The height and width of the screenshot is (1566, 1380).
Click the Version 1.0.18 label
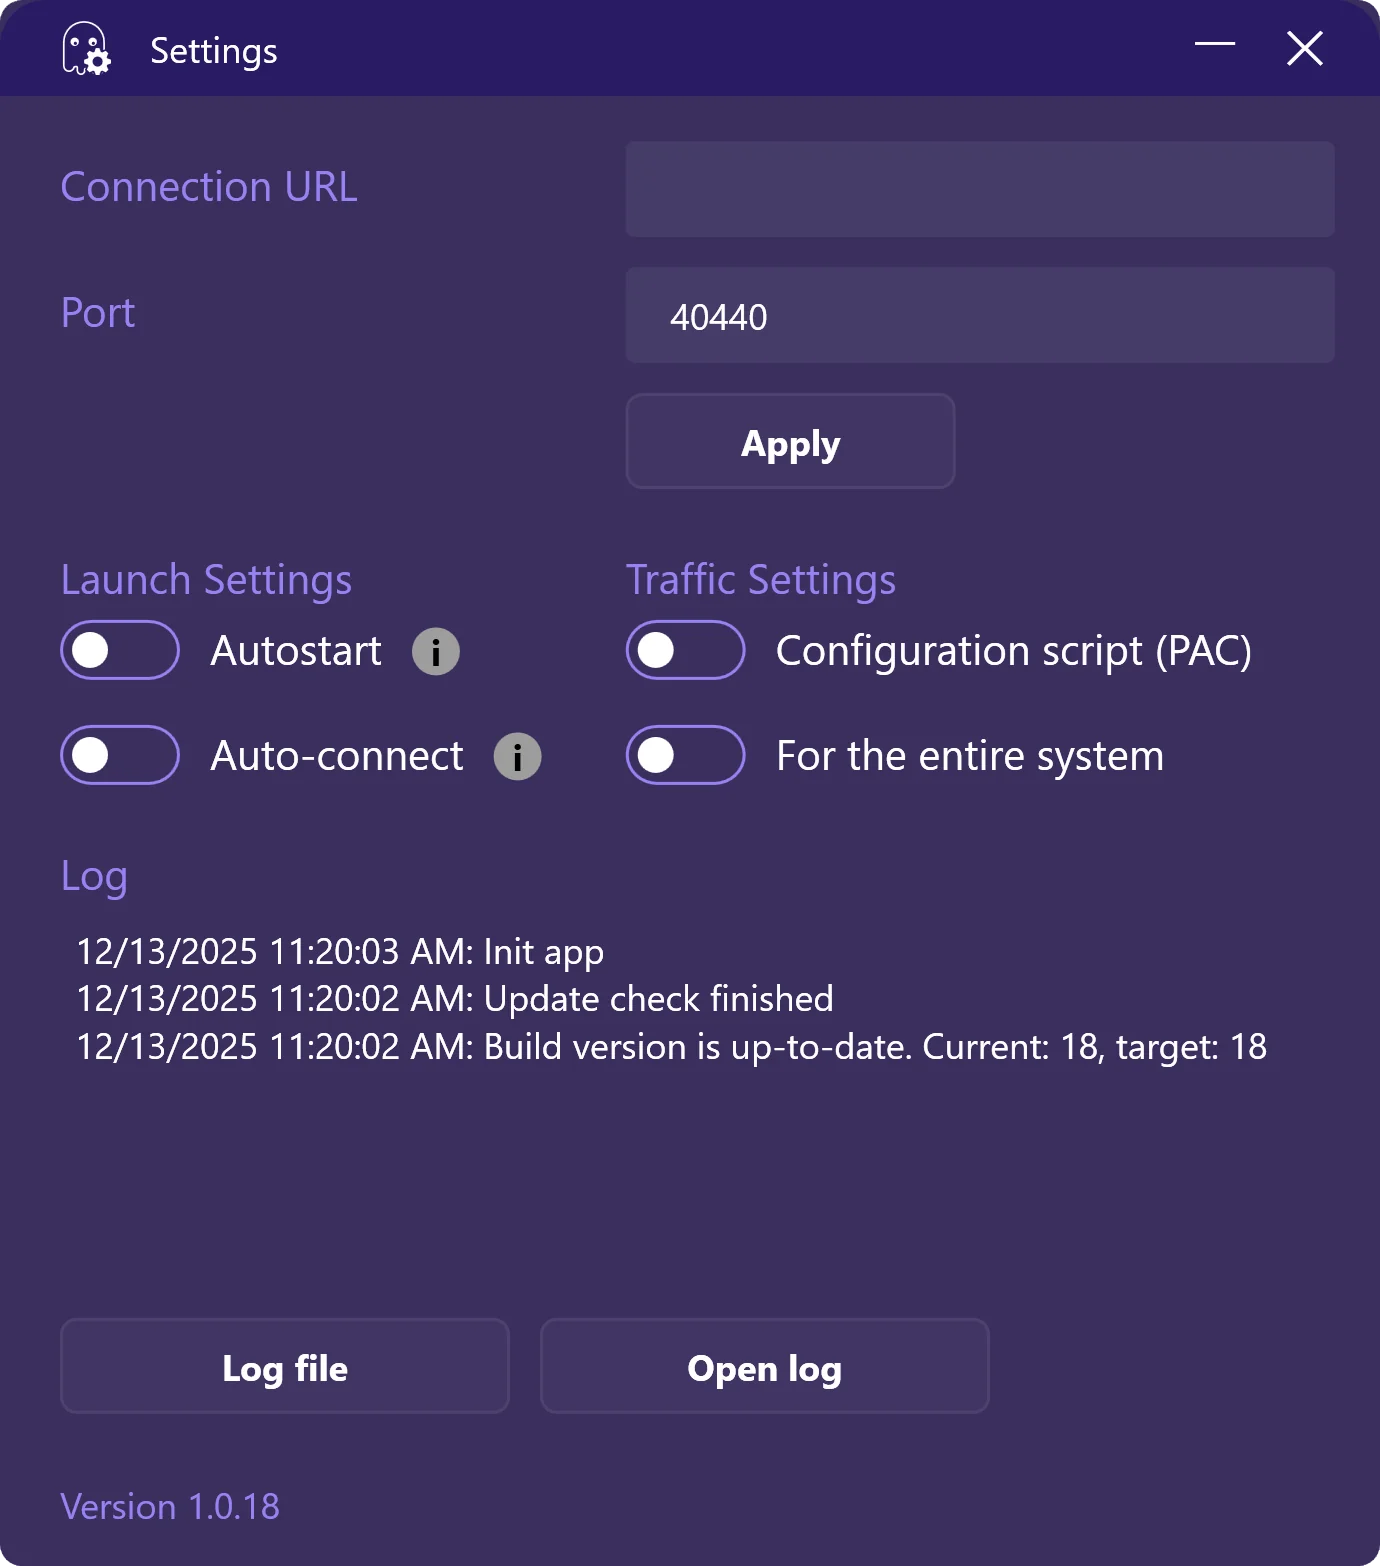point(170,1506)
